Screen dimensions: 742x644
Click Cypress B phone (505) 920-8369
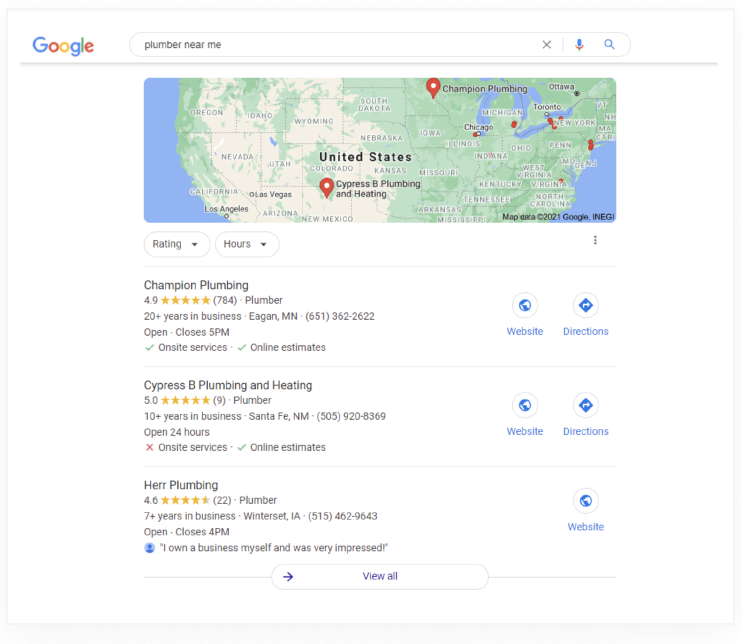tap(351, 416)
